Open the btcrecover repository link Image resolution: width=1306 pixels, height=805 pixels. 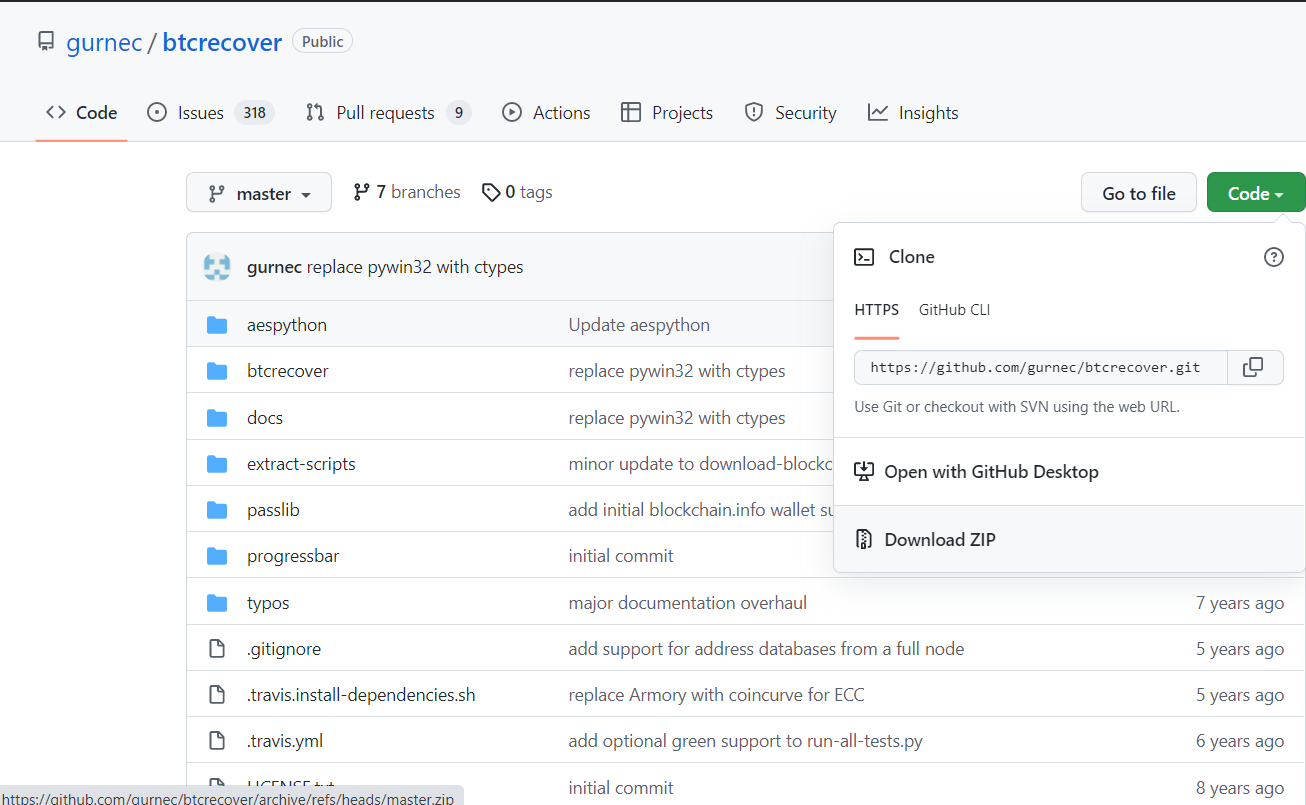(x=222, y=43)
